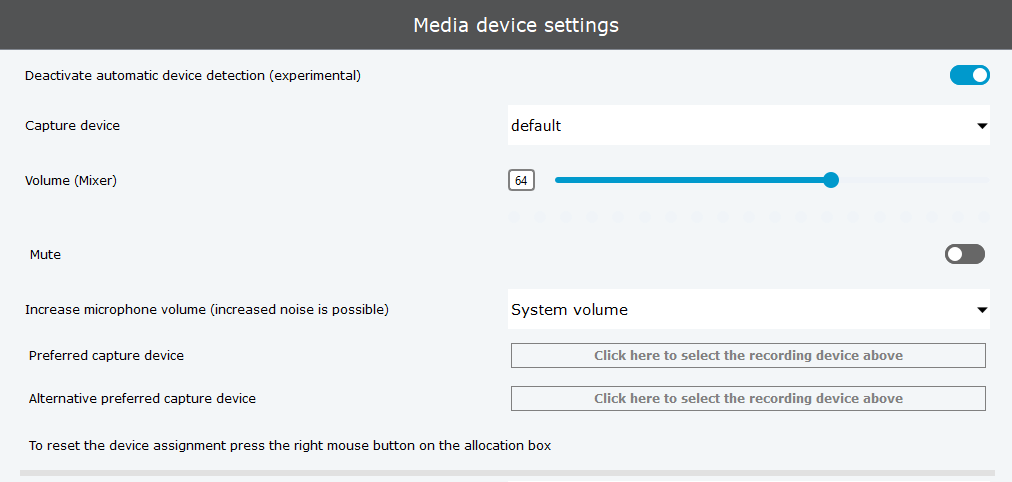This screenshot has width=1012, height=482.
Task: Open the Capture device dropdown
Action: click(x=740, y=126)
